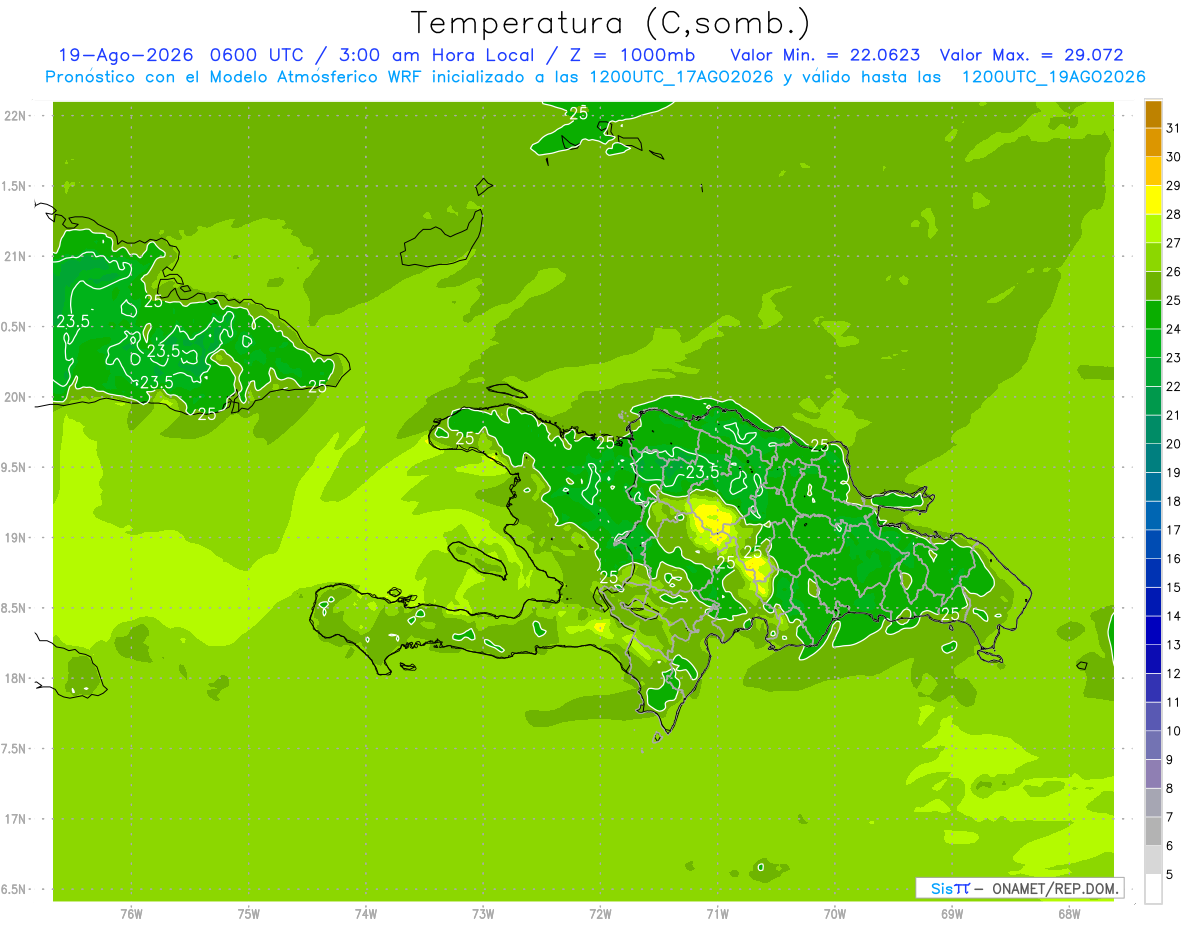Click the "72W" longitude axis label
This screenshot has height=927, width=1200.
[600, 914]
